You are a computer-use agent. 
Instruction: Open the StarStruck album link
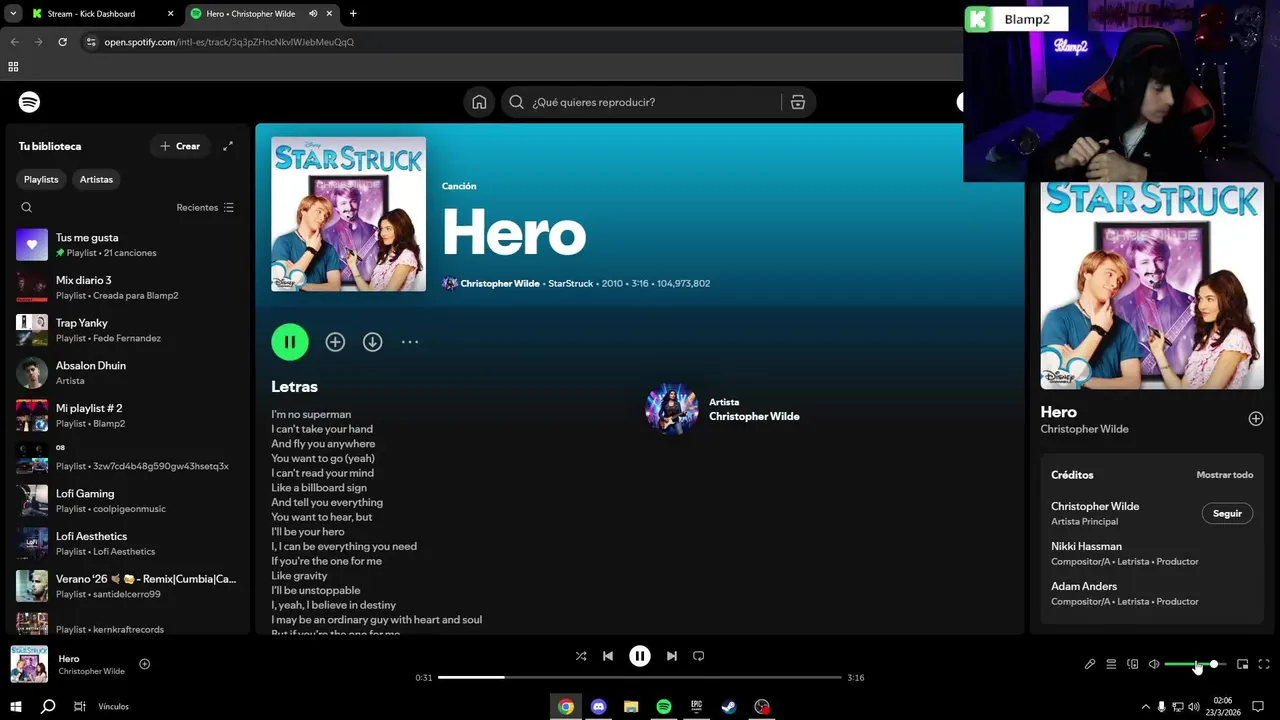pyautogui.click(x=571, y=283)
